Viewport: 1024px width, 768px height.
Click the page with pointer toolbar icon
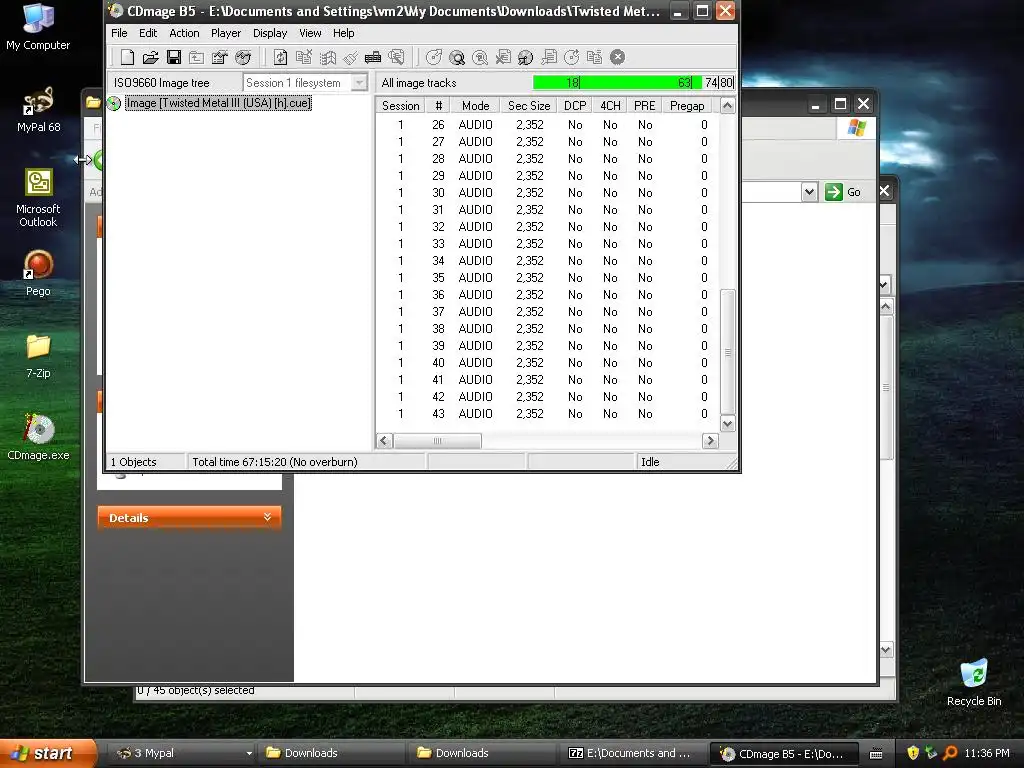point(549,57)
